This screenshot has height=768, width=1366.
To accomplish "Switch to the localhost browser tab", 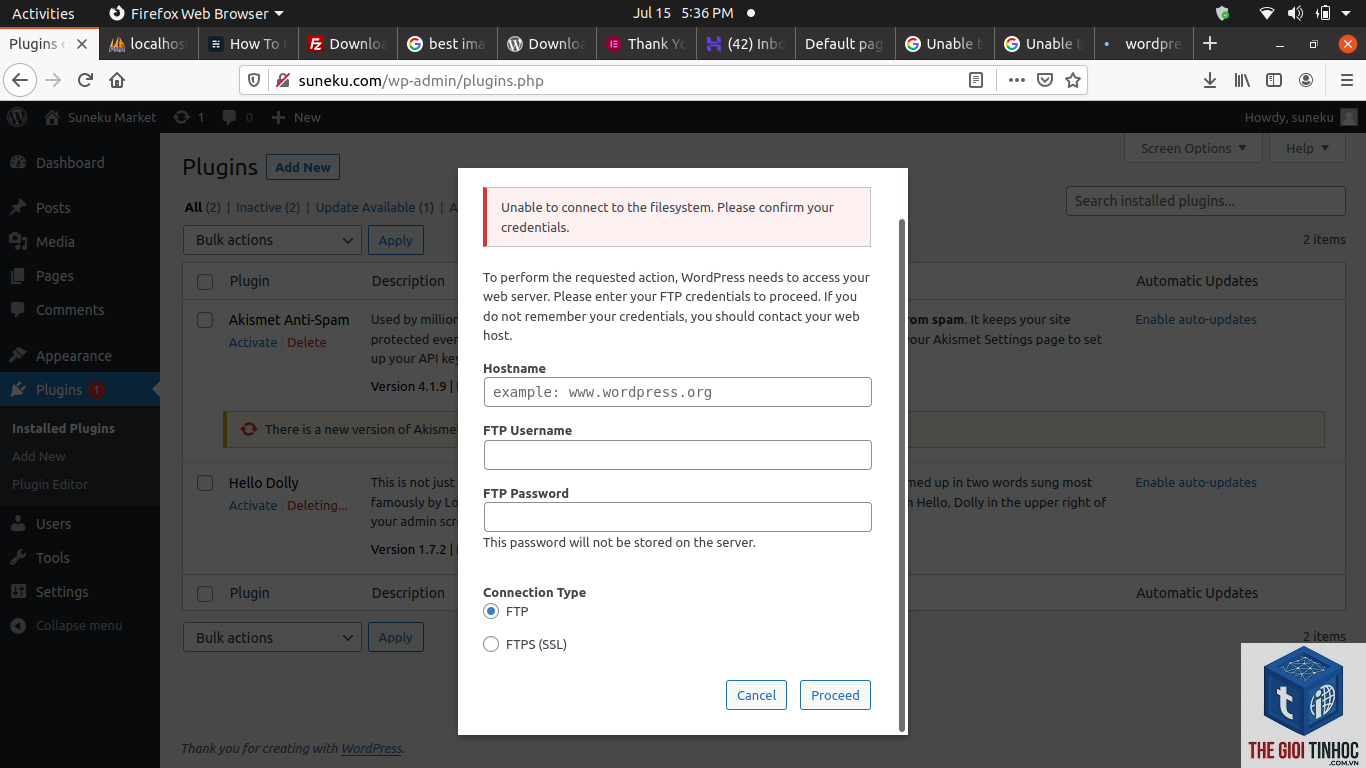I will click(148, 44).
